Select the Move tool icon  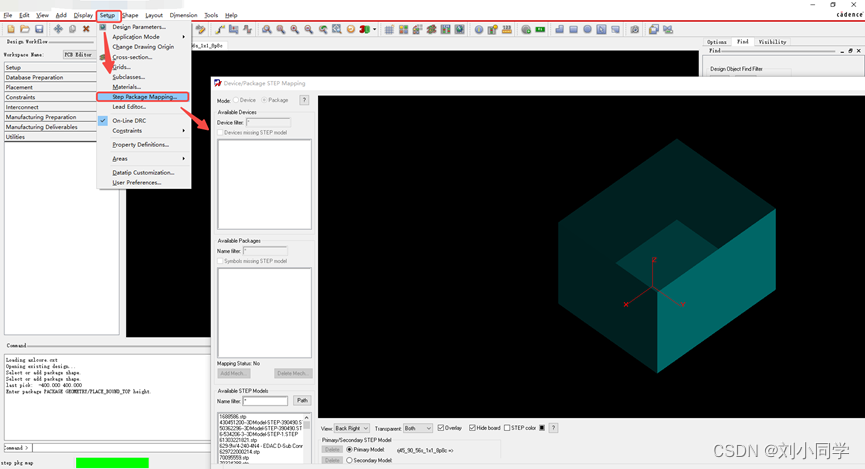[x=58, y=29]
